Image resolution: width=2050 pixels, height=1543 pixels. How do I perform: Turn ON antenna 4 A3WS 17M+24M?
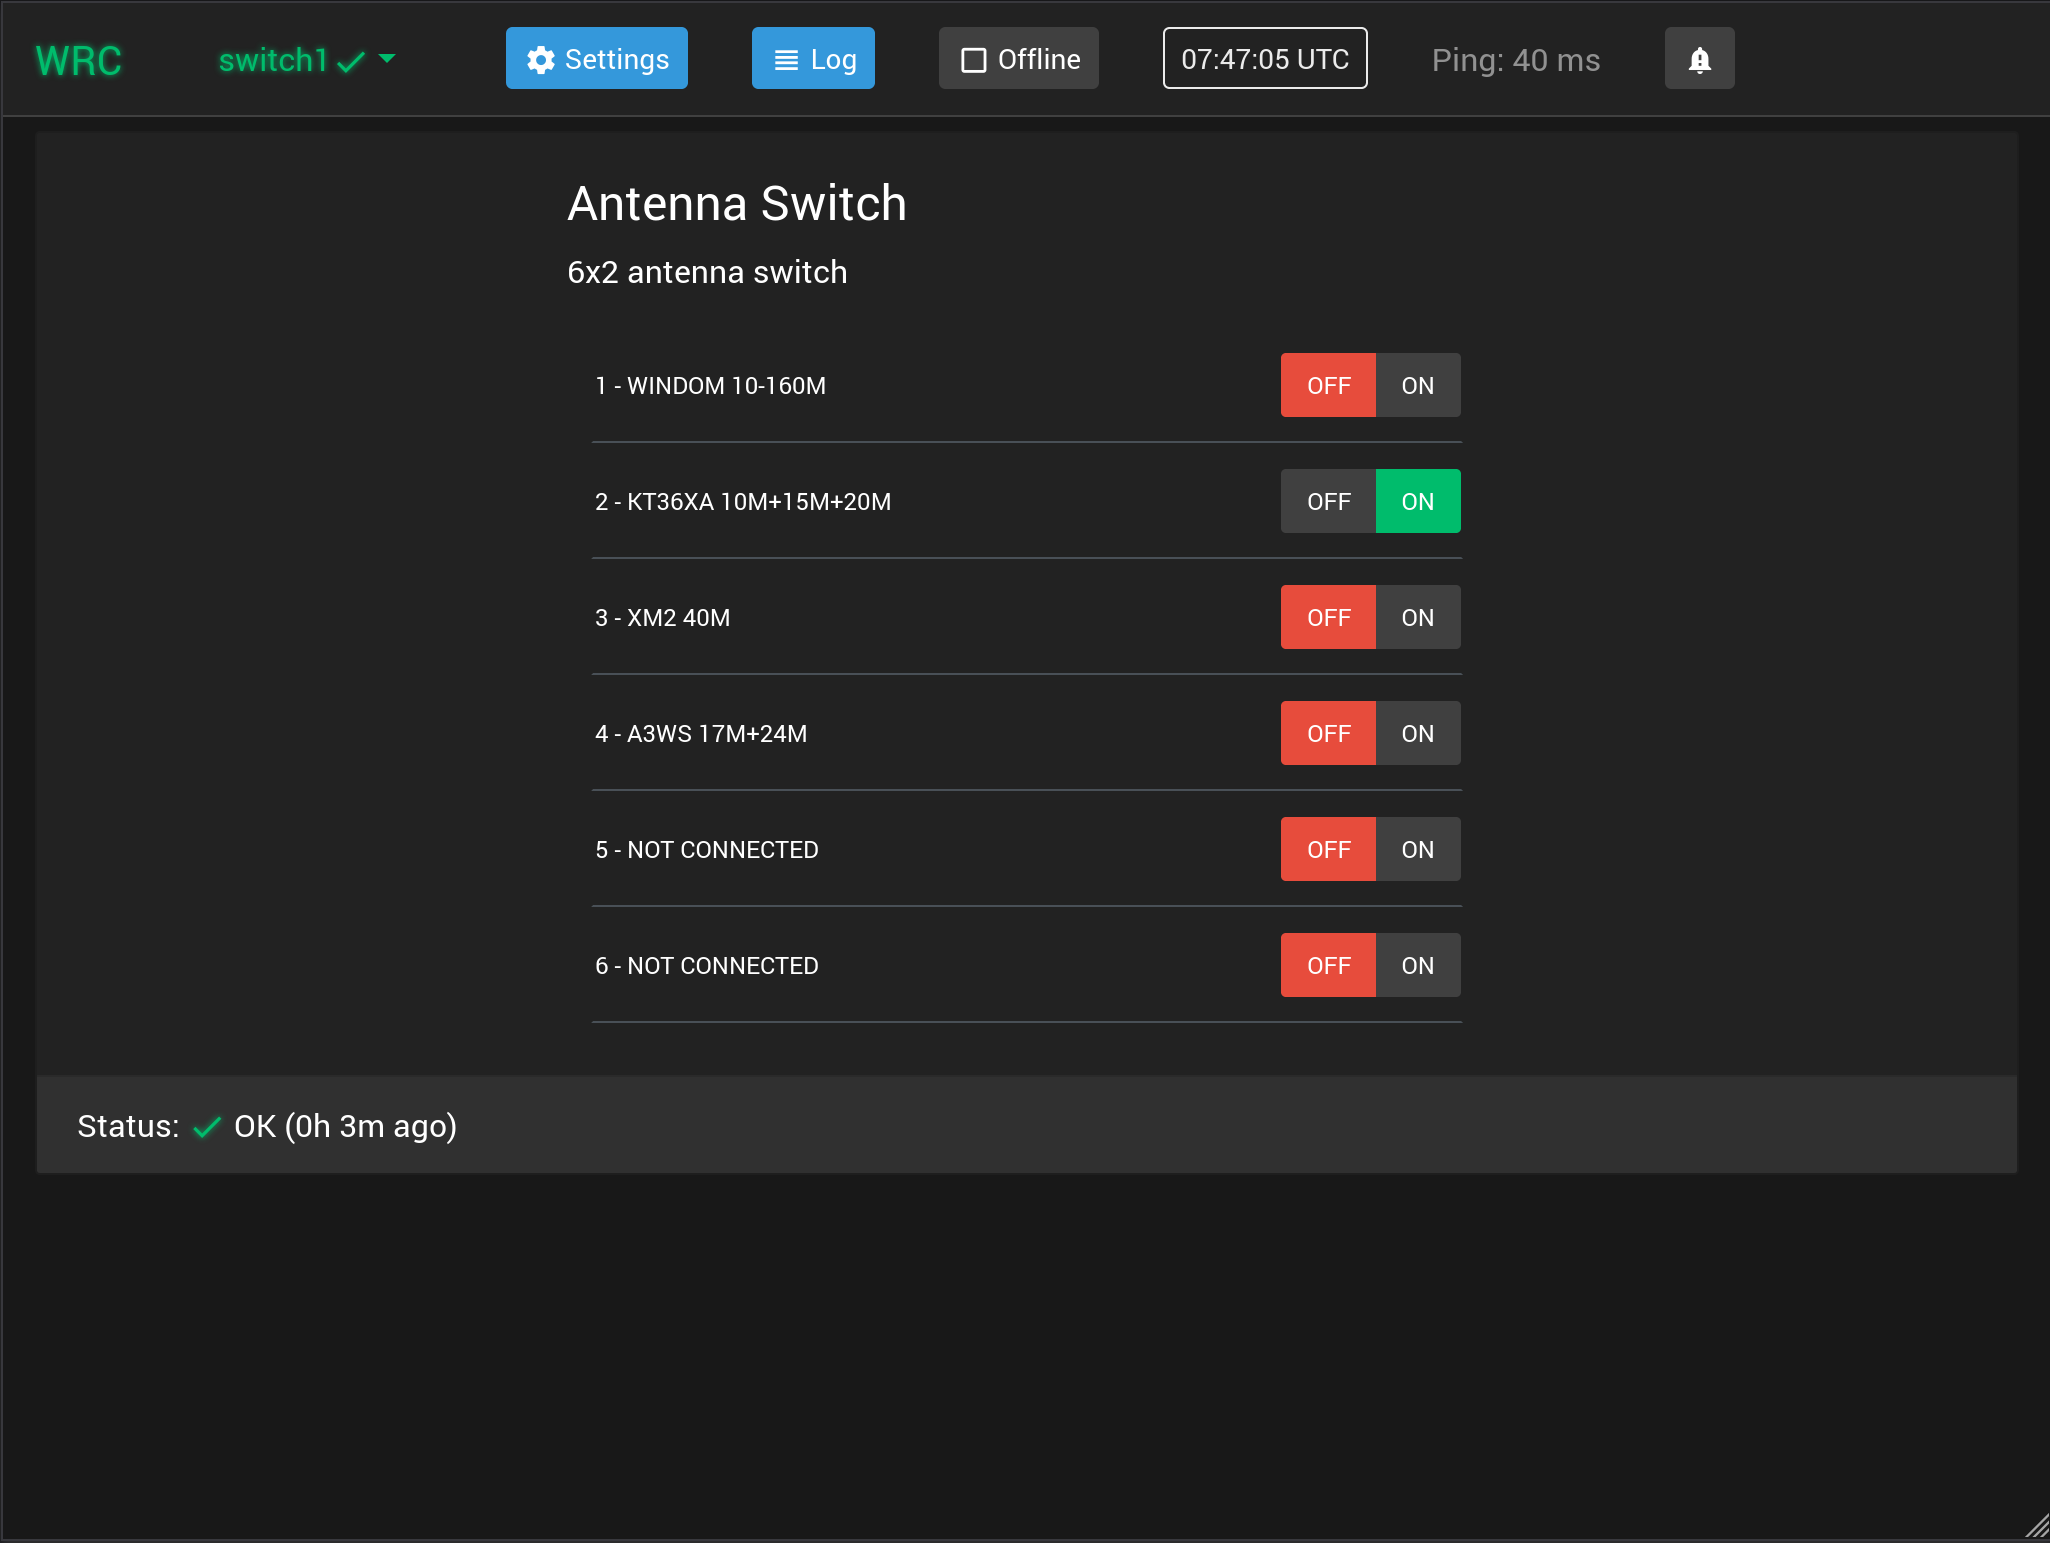click(1417, 734)
